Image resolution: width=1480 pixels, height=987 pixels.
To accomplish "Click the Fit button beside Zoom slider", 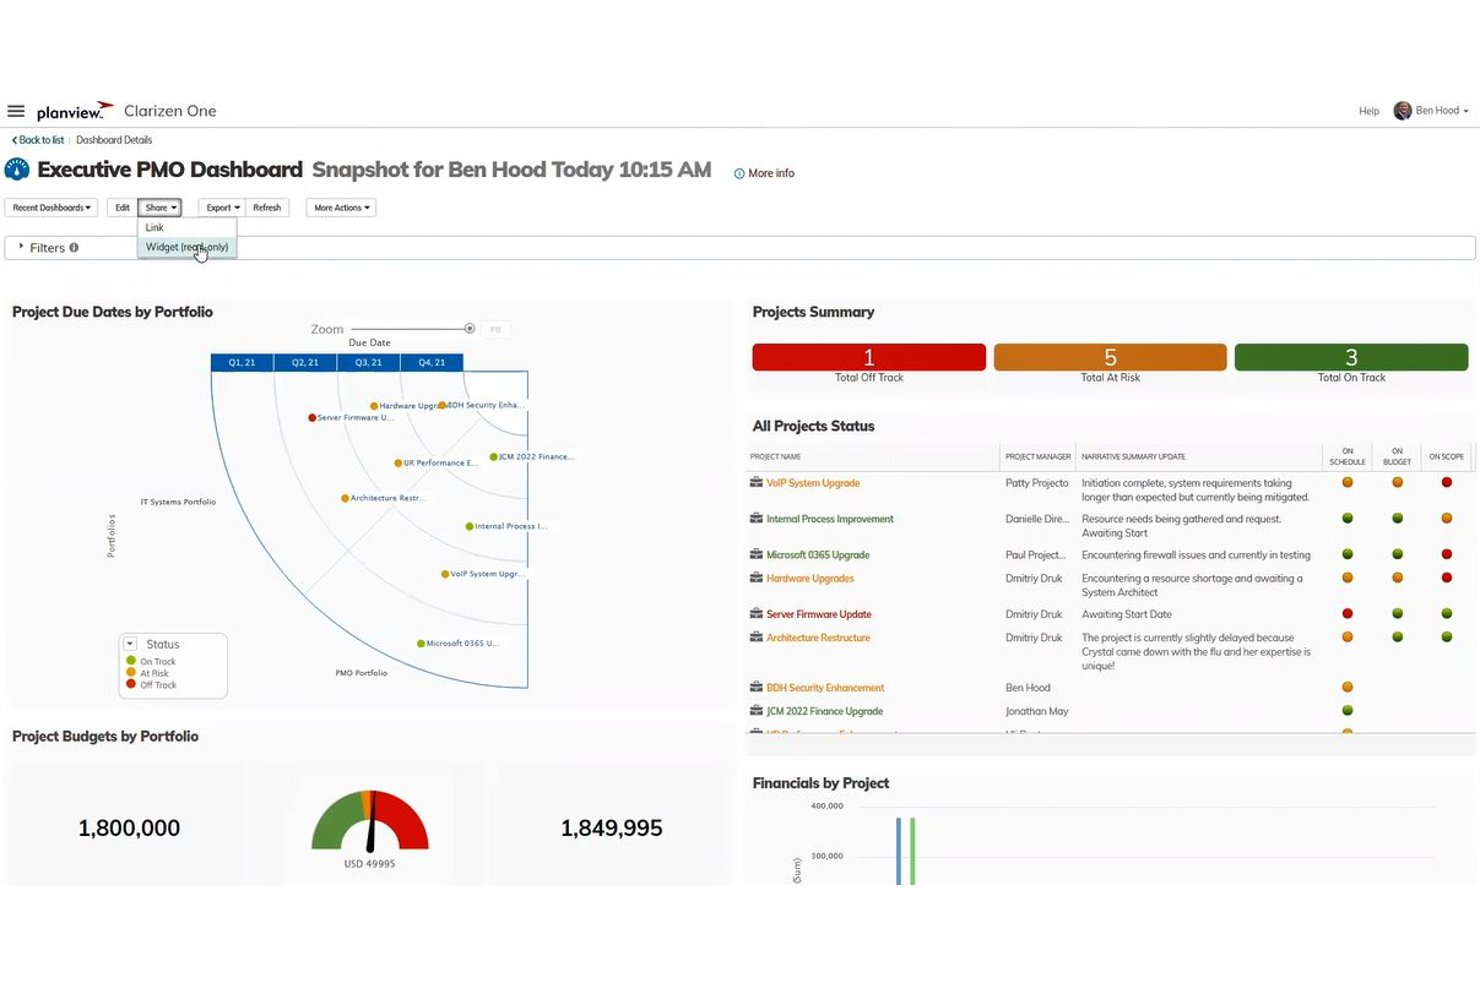I will tap(495, 329).
